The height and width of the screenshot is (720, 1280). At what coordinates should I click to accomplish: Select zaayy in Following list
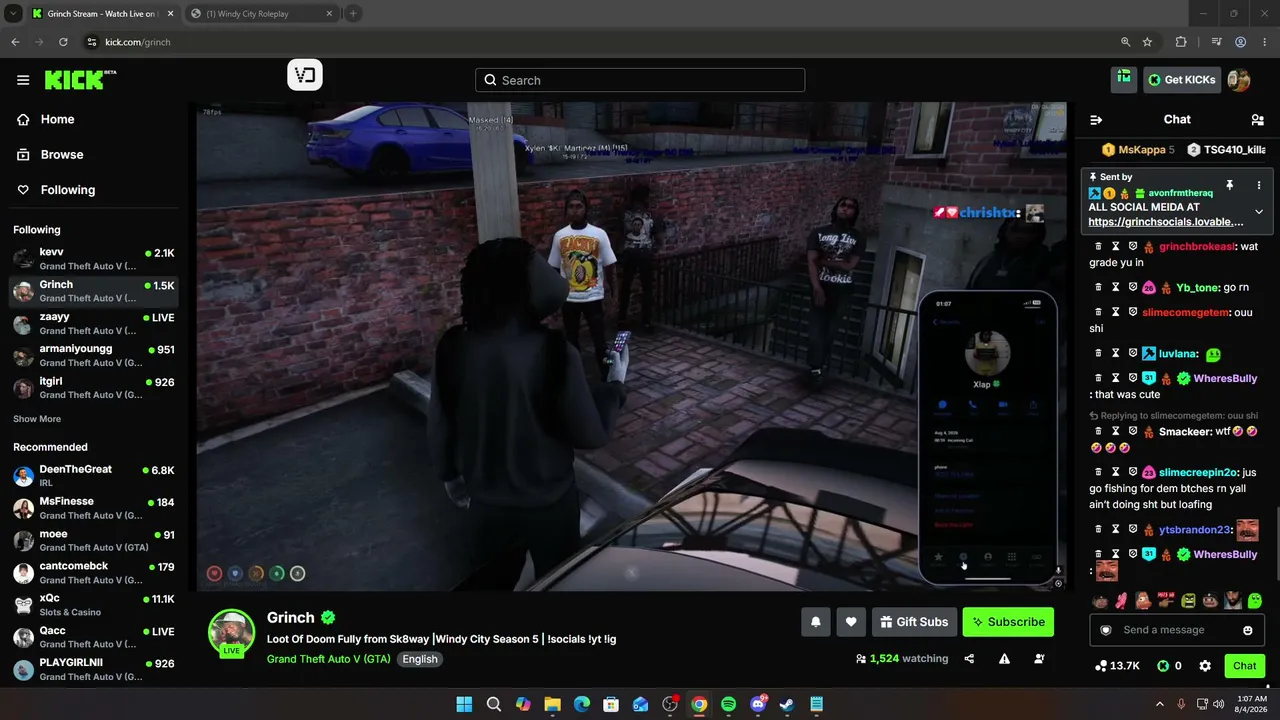pos(94,323)
